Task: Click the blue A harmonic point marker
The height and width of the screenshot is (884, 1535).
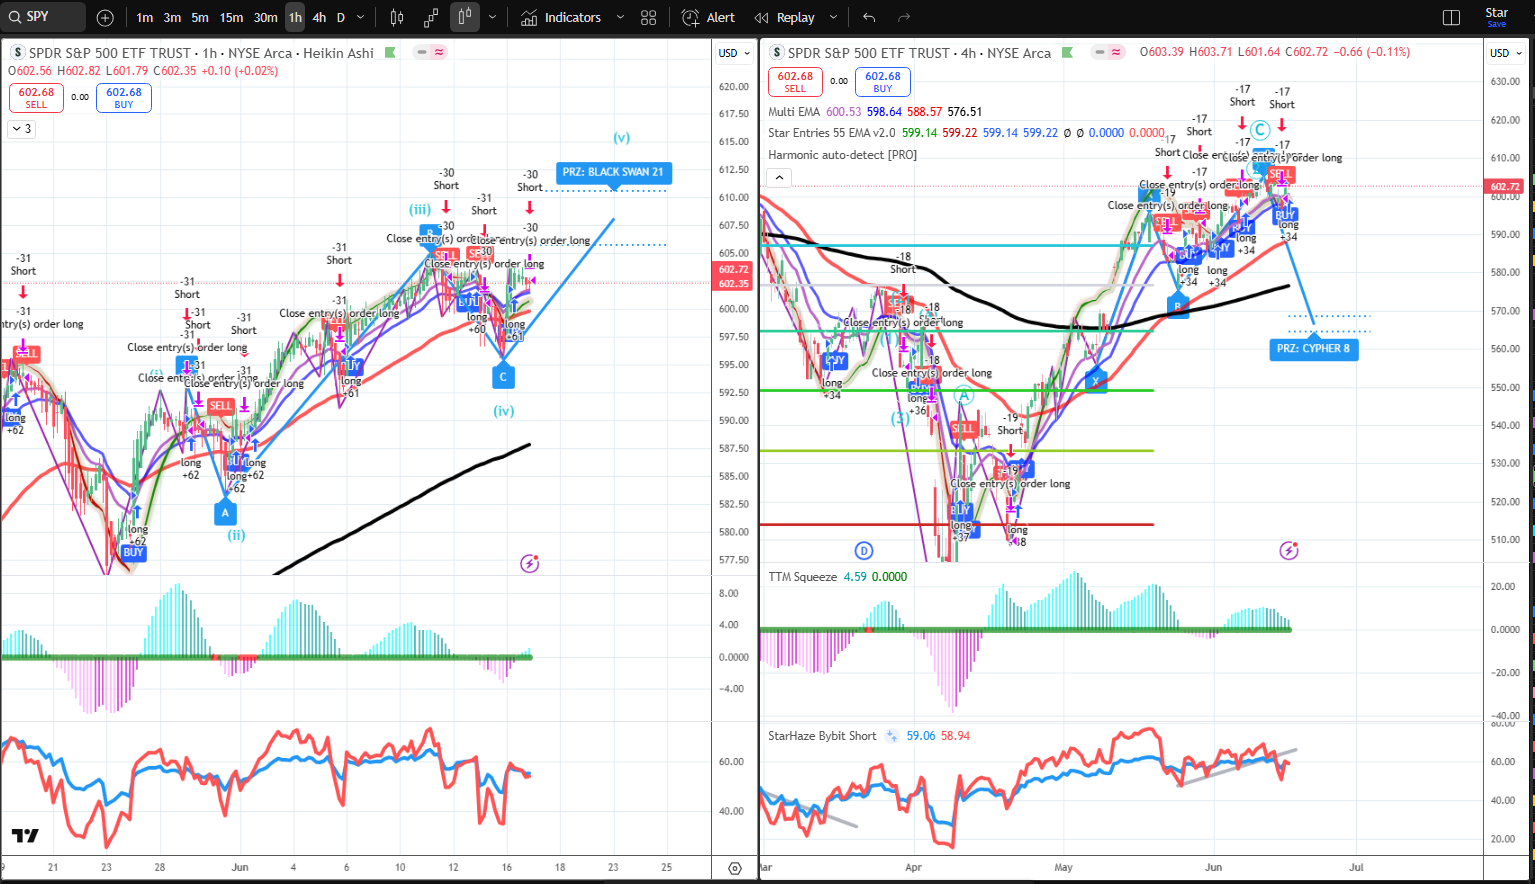Action: [x=225, y=513]
